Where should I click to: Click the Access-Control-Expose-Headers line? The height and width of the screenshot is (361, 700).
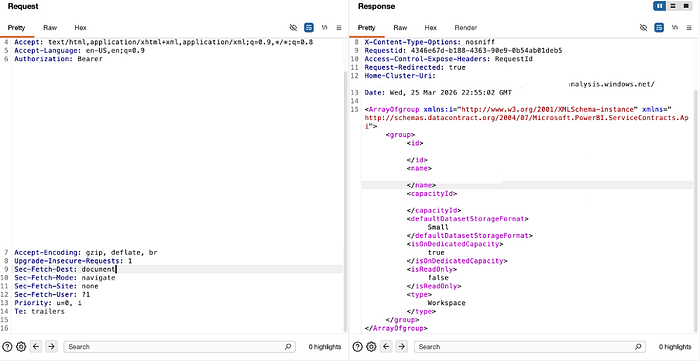click(x=449, y=59)
